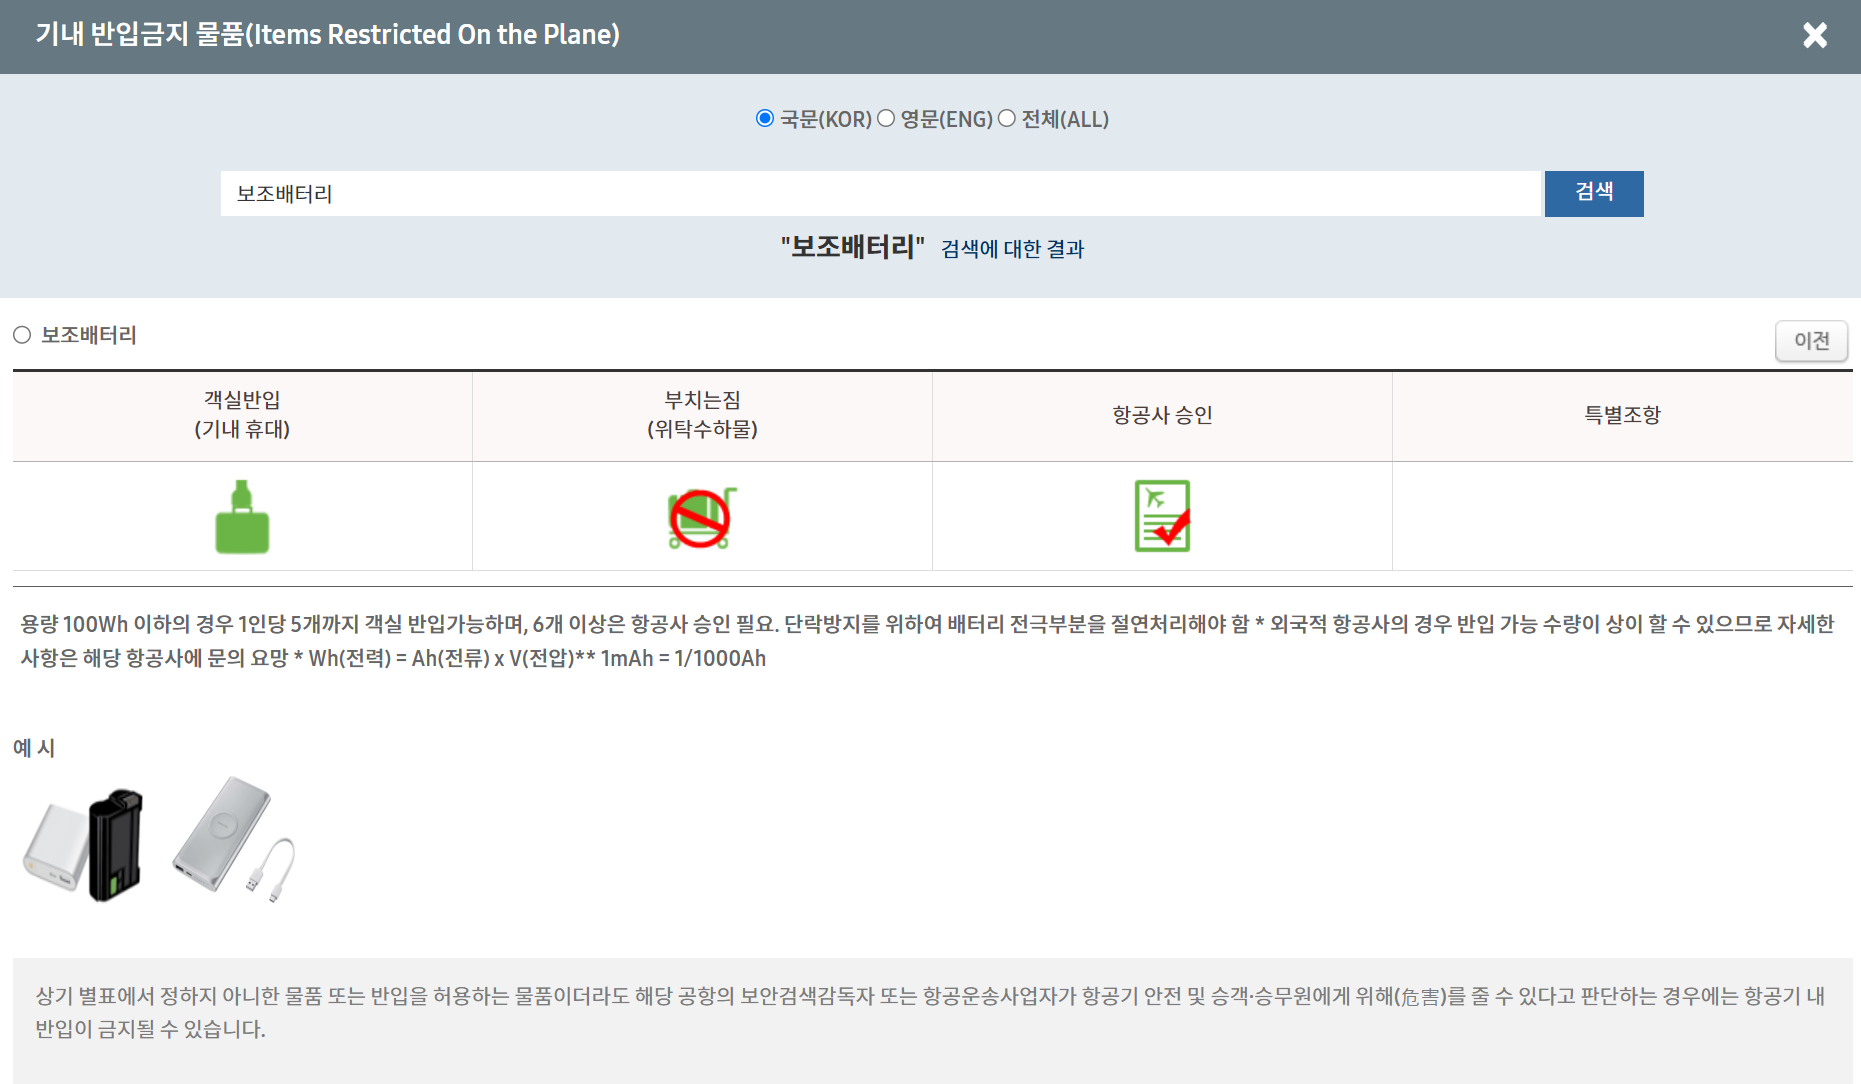Click inside the search input containing 보조배터리
The image size is (1861, 1084).
click(880, 194)
